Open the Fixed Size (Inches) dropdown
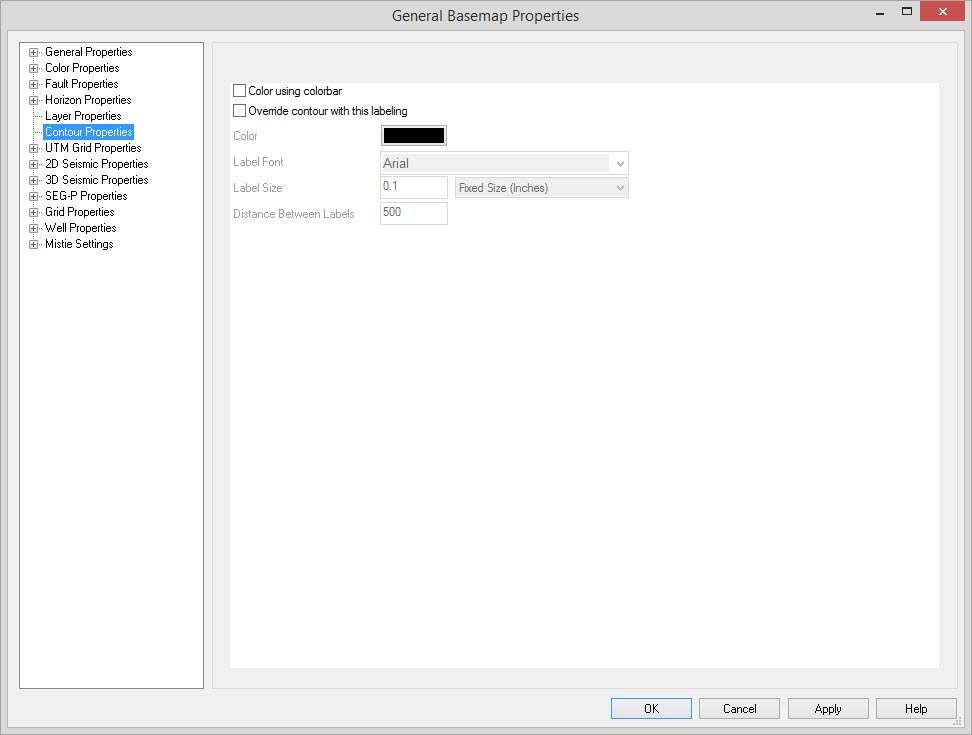Image resolution: width=972 pixels, height=735 pixels. (x=620, y=188)
